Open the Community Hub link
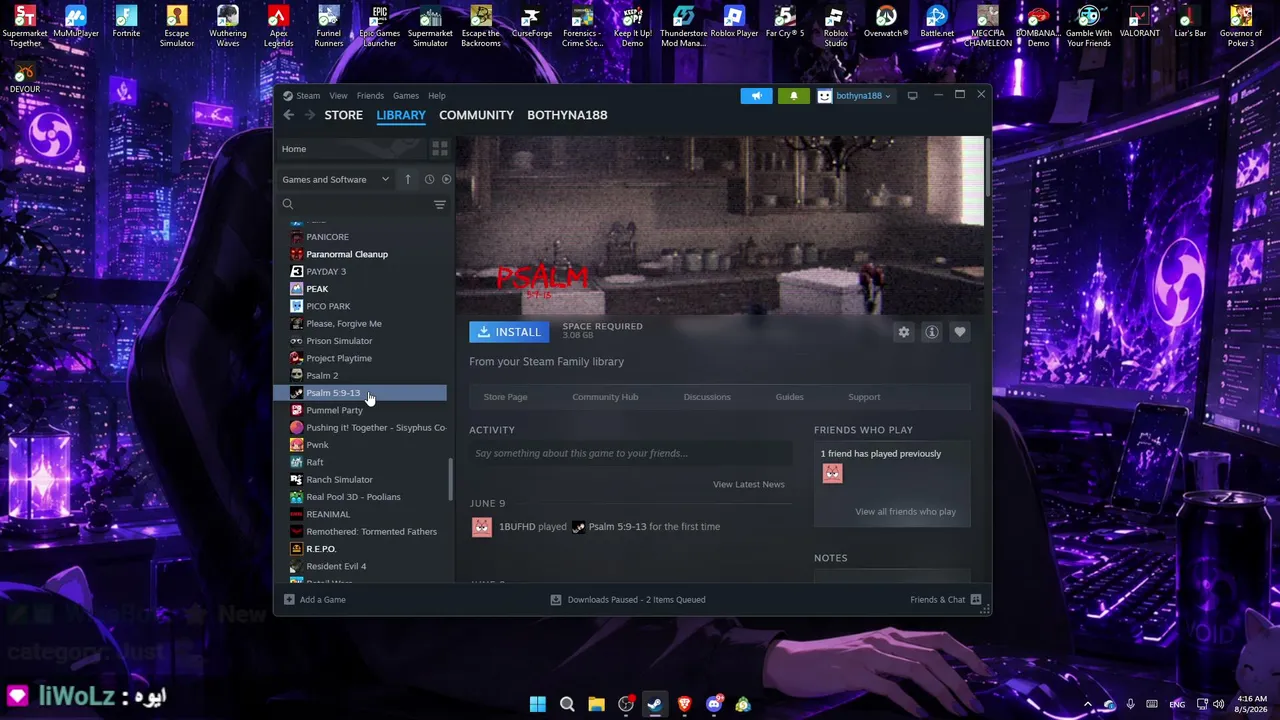Viewport: 1280px width, 720px height. (x=605, y=397)
